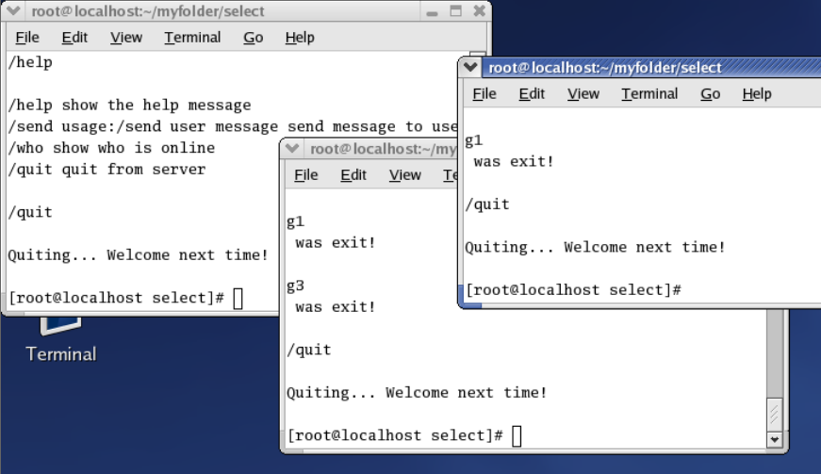
Task: Open Terminal menu in the first terminal window
Action: point(193,37)
